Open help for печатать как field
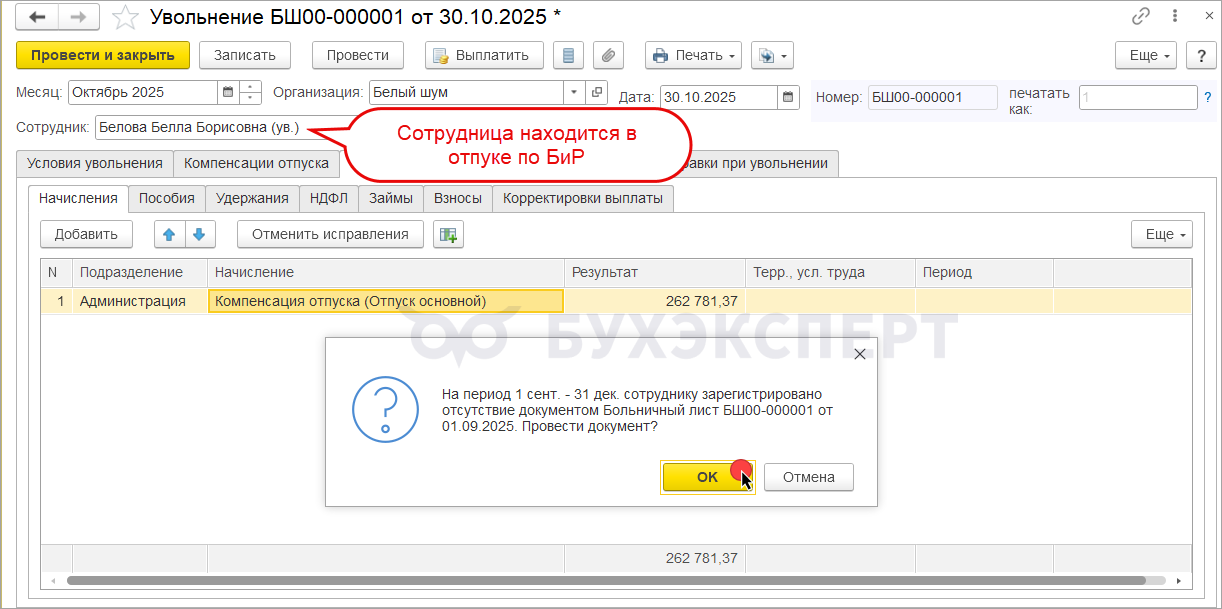The height and width of the screenshot is (609, 1222). [1208, 97]
